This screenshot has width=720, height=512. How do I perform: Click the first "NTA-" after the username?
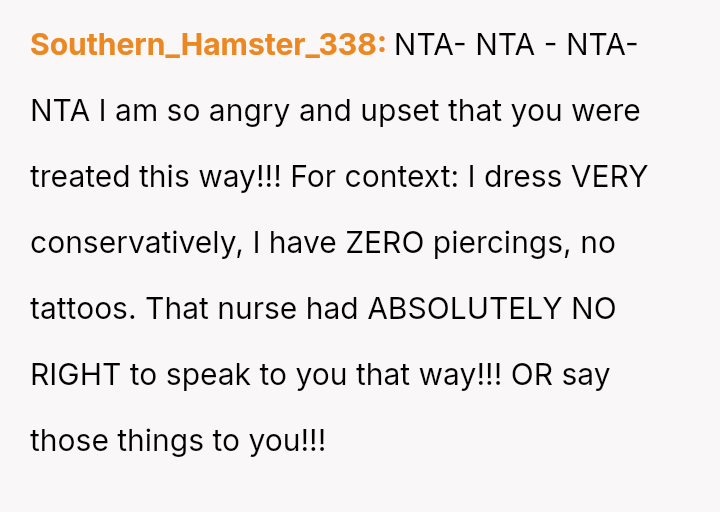429,45
